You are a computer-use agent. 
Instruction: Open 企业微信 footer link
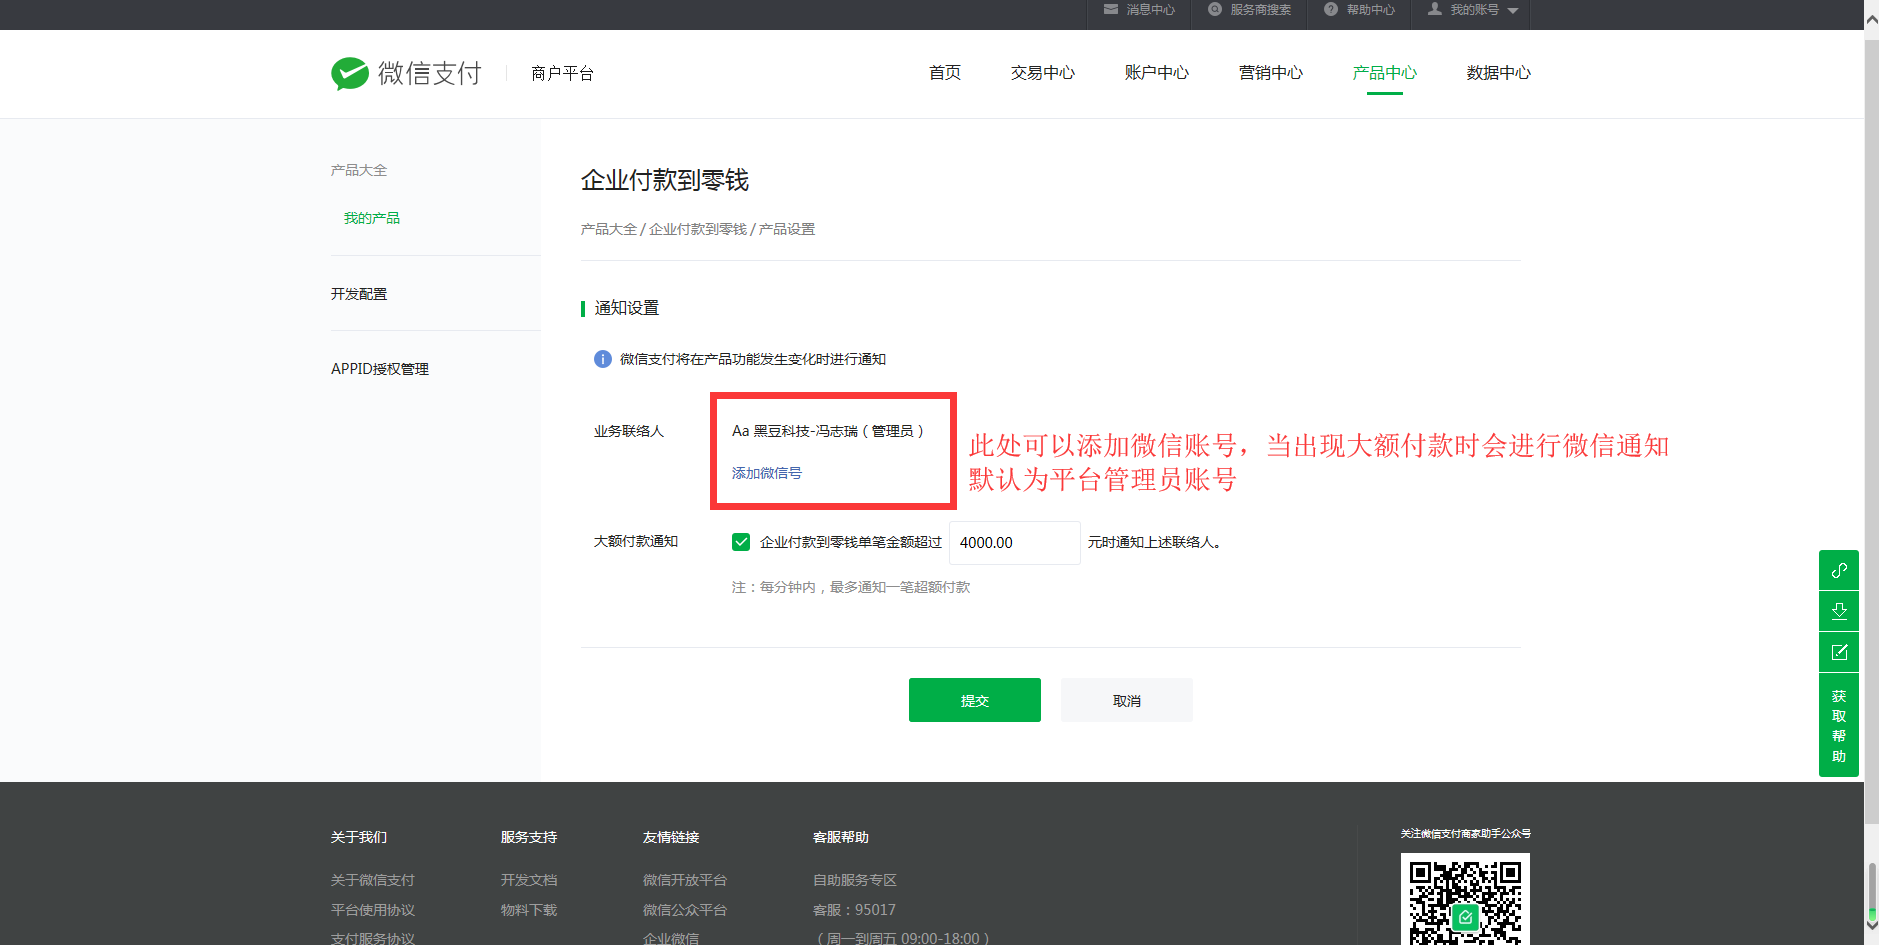point(671,938)
